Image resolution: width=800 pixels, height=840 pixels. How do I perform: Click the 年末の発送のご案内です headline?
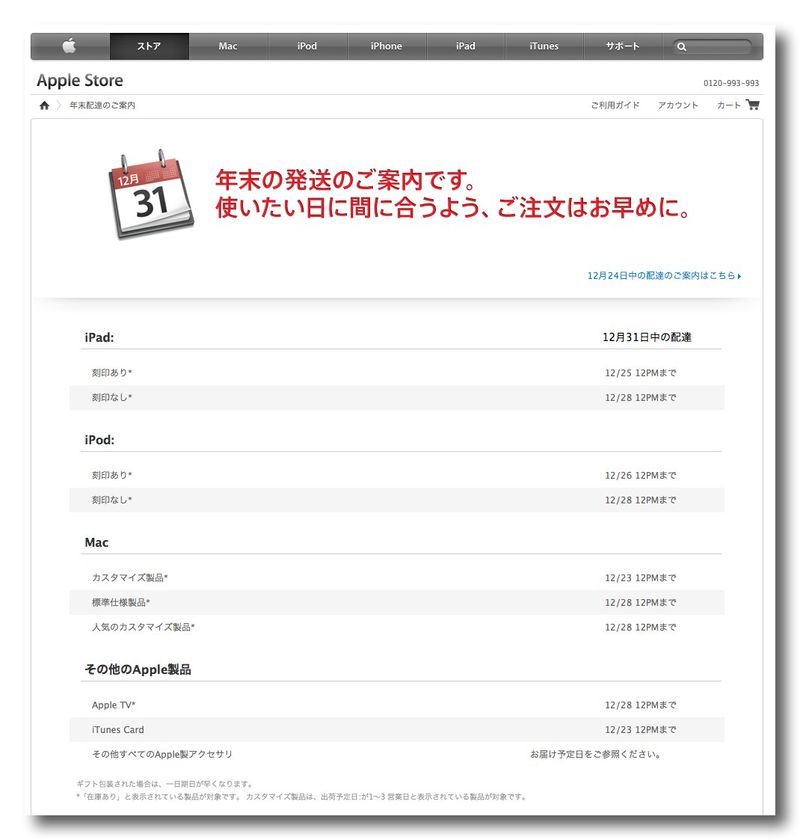(x=346, y=179)
